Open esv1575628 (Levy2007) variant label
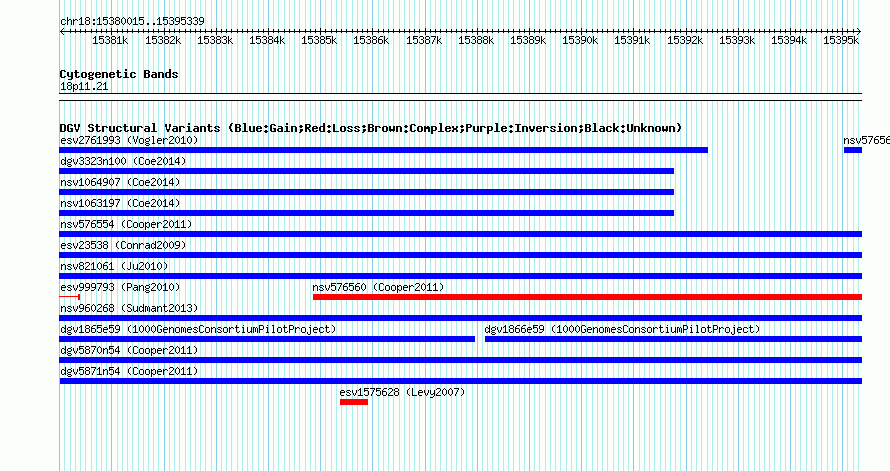Image resolution: width=890 pixels, height=471 pixels. pos(402,392)
